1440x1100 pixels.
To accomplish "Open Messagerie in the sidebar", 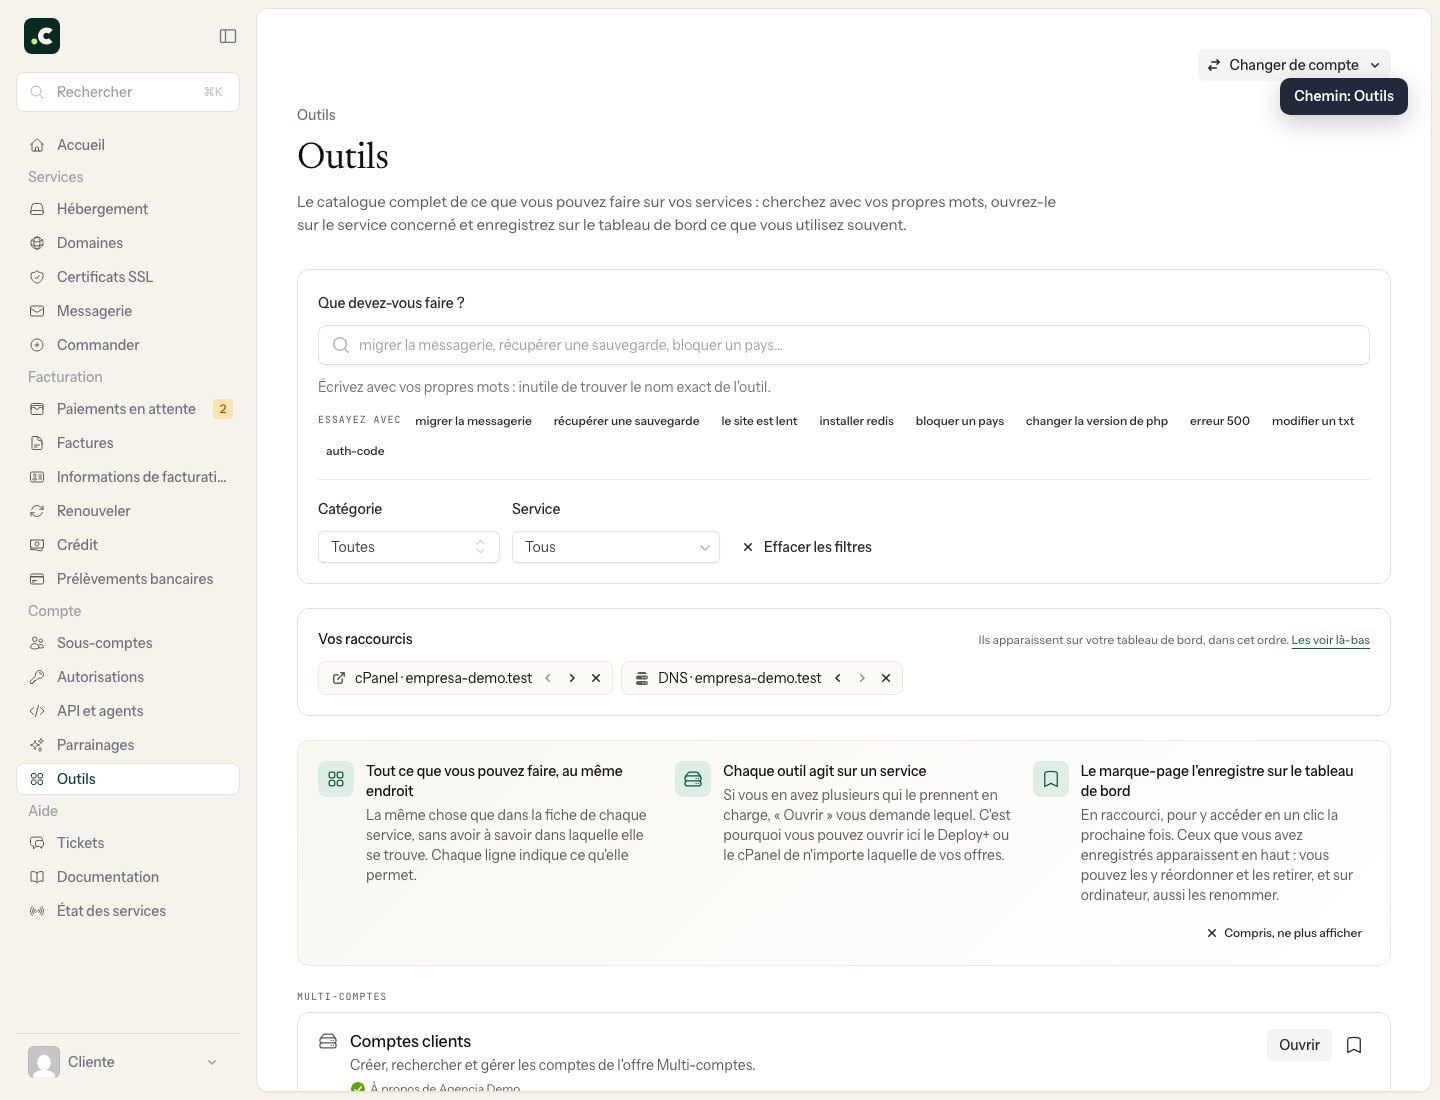I will [128, 311].
